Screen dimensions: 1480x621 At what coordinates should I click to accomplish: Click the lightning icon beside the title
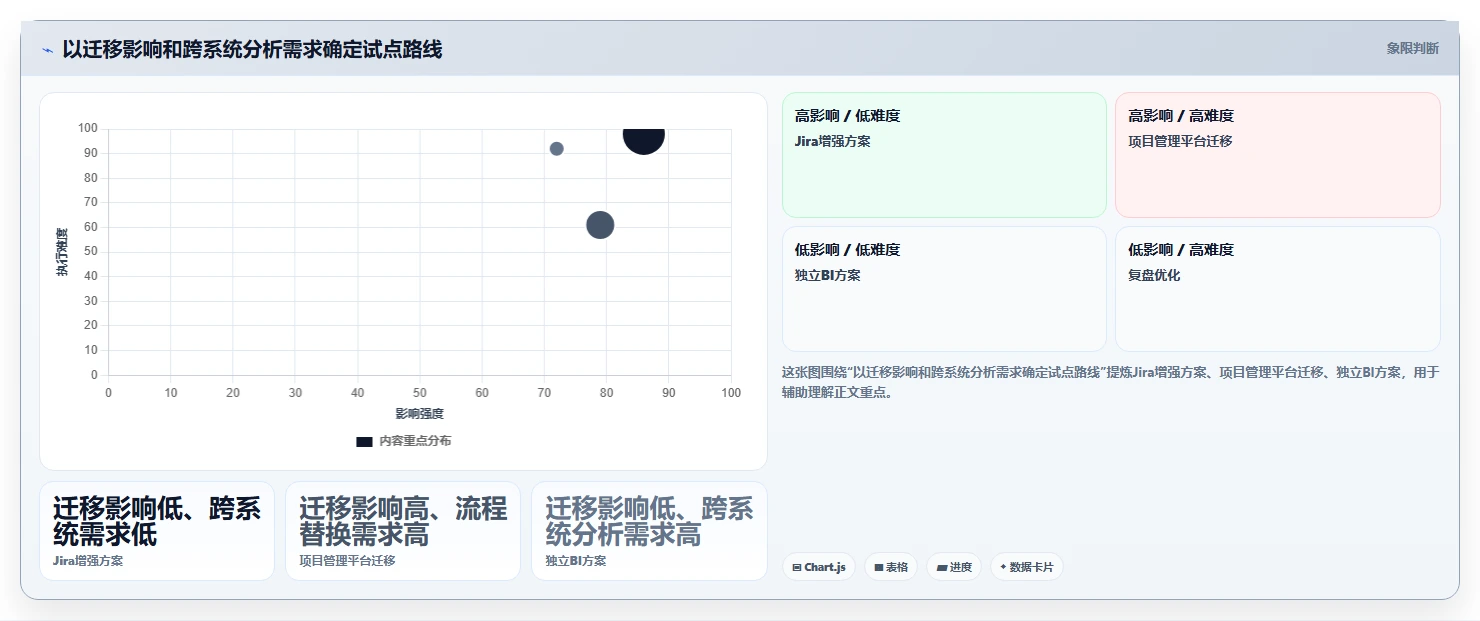tap(47, 50)
